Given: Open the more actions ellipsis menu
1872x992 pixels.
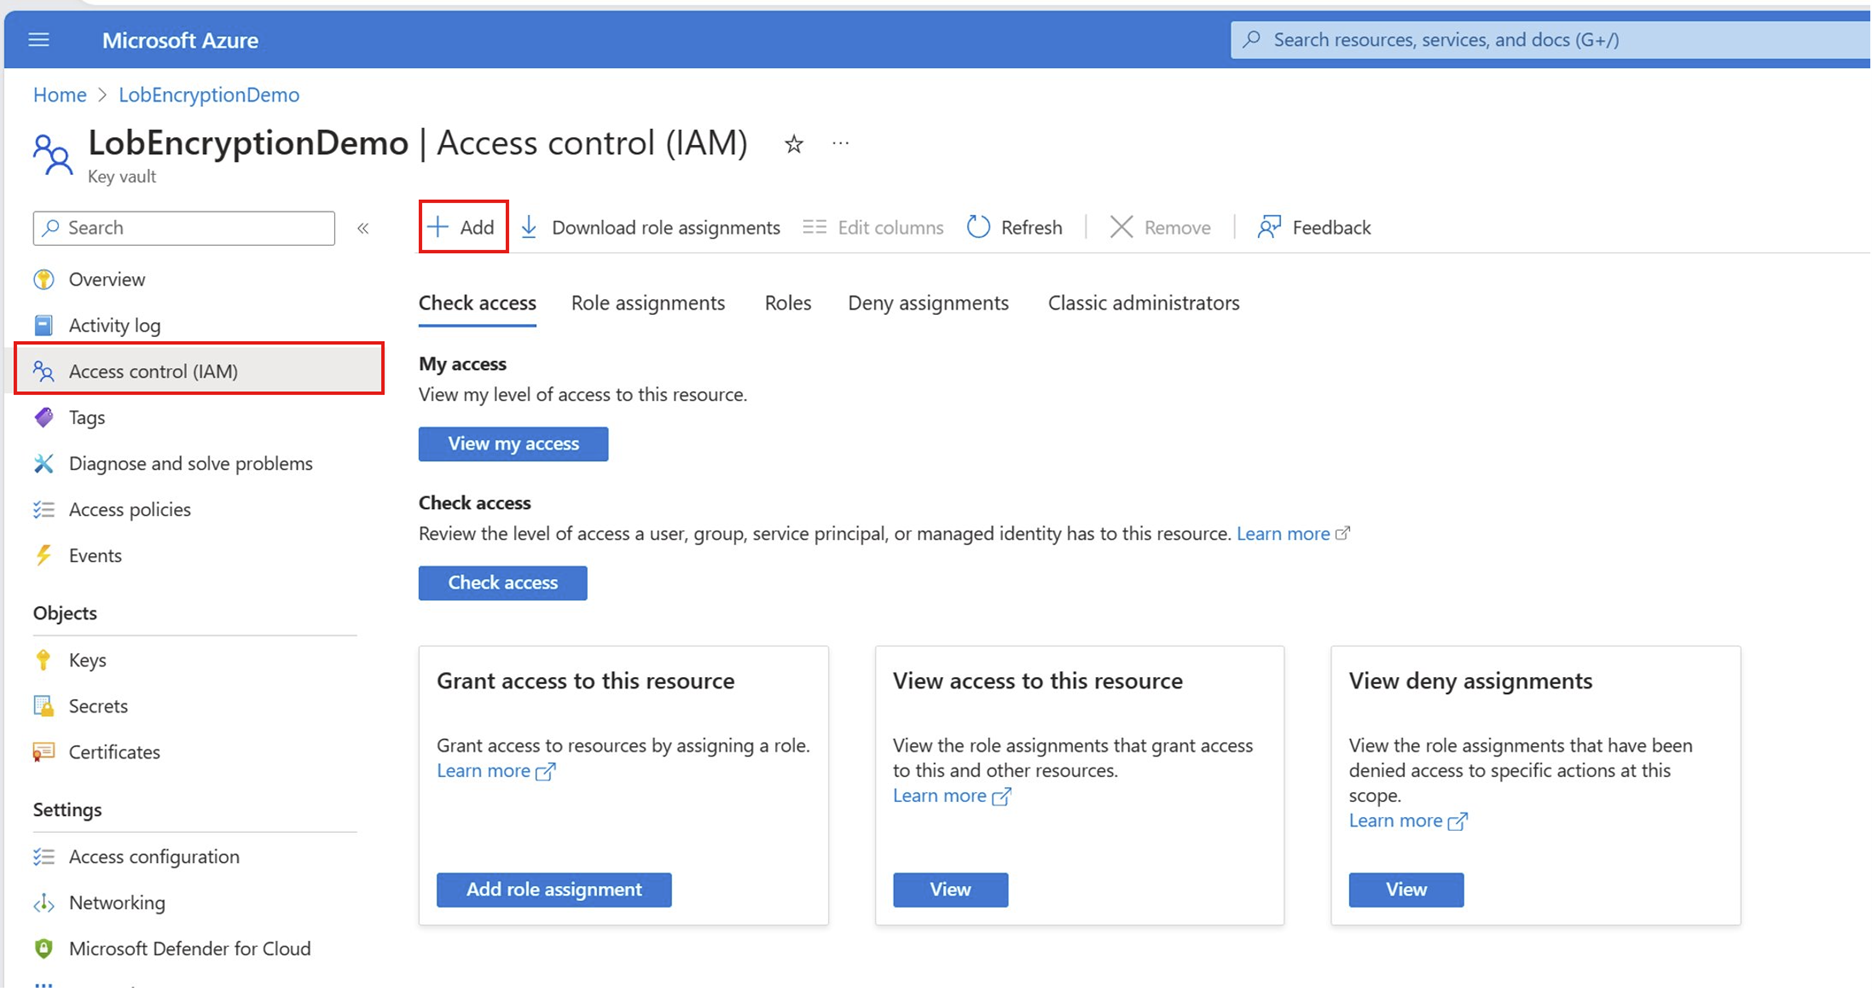Looking at the screenshot, I should pyautogui.click(x=840, y=143).
